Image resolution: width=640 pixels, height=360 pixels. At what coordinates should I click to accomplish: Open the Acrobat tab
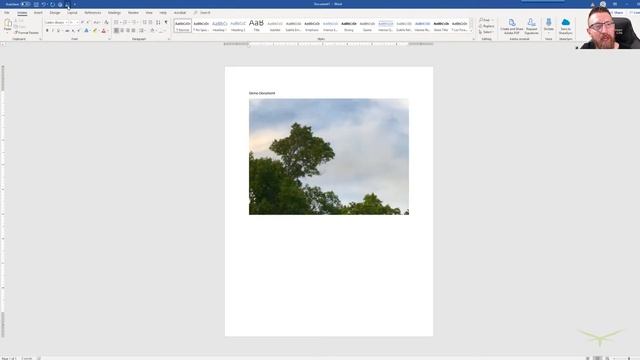(x=180, y=13)
